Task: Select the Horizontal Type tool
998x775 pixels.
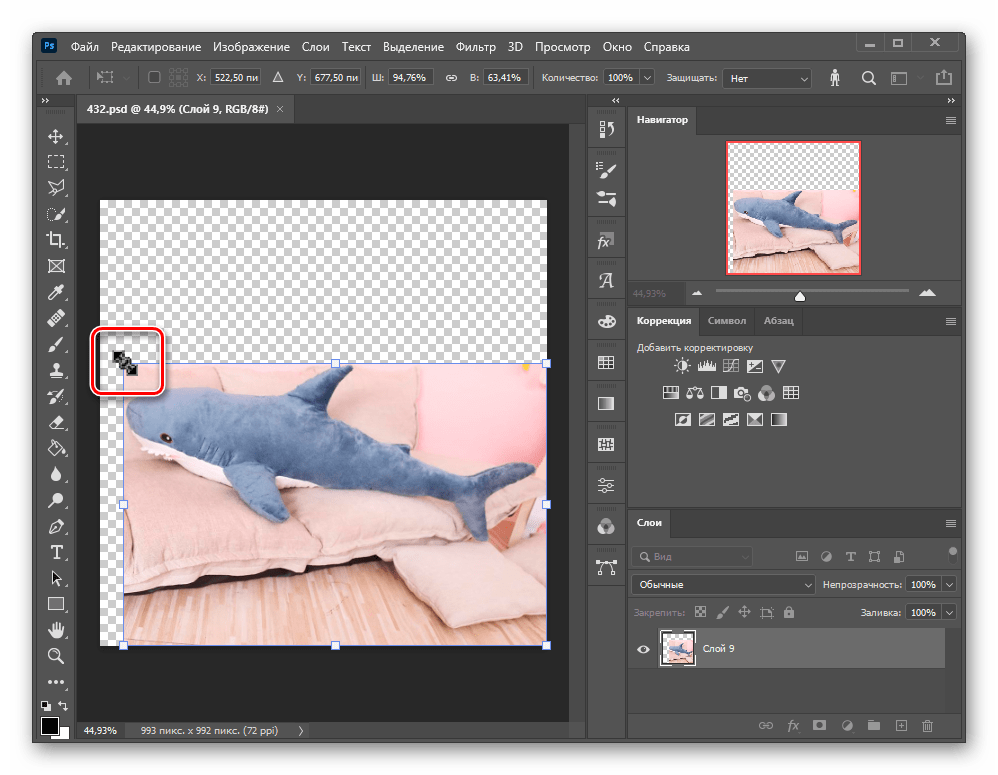Action: (56, 552)
